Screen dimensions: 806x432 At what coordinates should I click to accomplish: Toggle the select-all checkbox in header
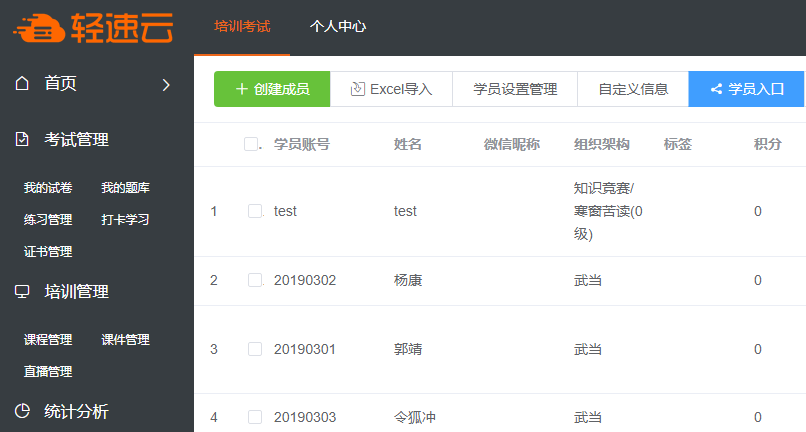tap(251, 144)
